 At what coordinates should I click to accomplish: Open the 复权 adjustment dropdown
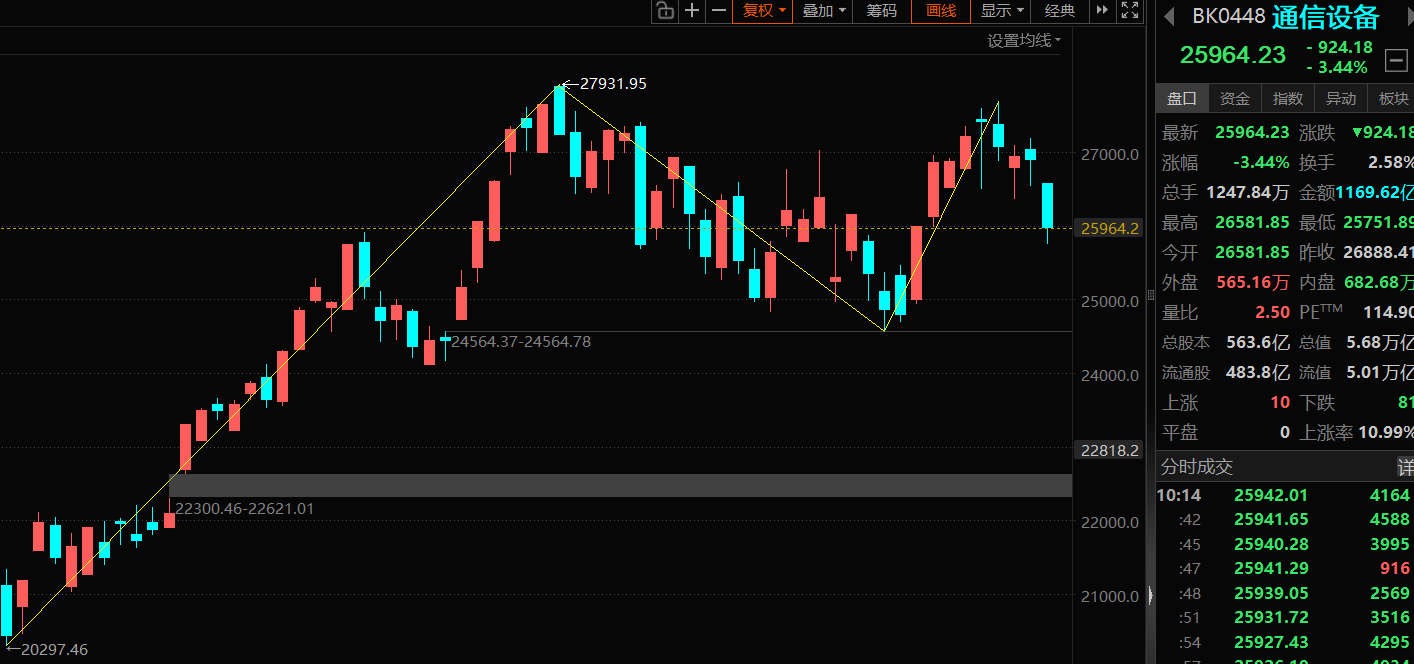(x=763, y=11)
